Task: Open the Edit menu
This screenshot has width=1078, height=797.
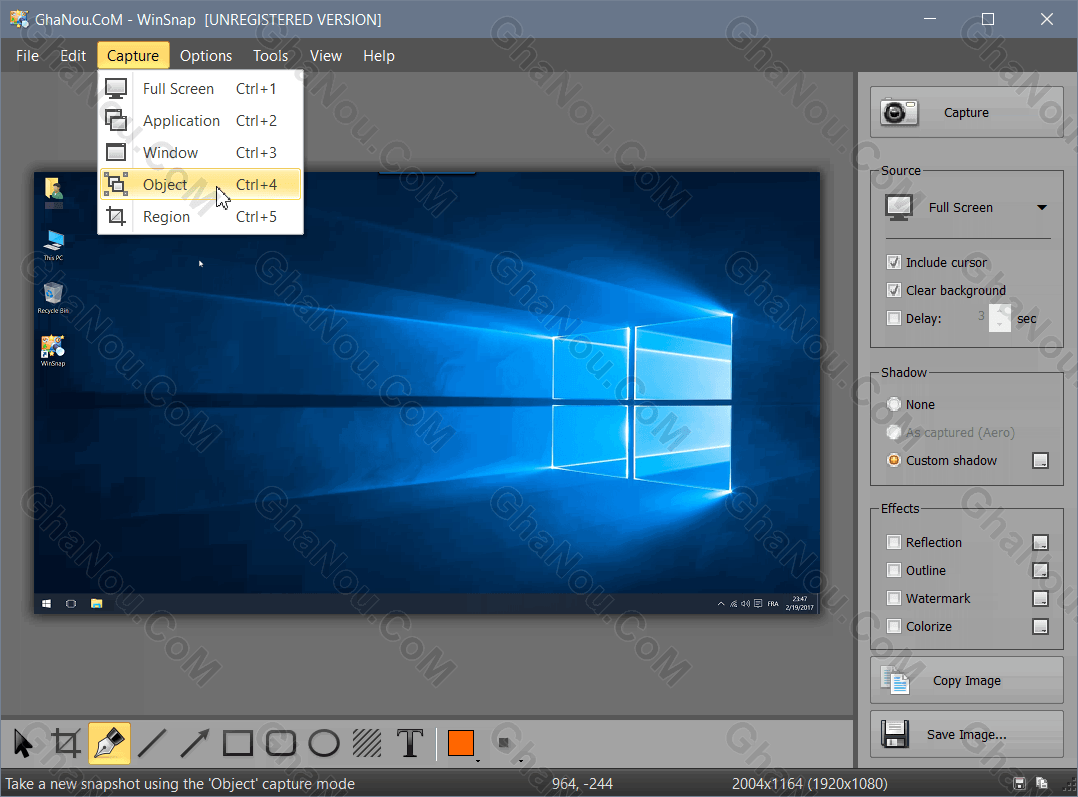Action: pyautogui.click(x=73, y=56)
